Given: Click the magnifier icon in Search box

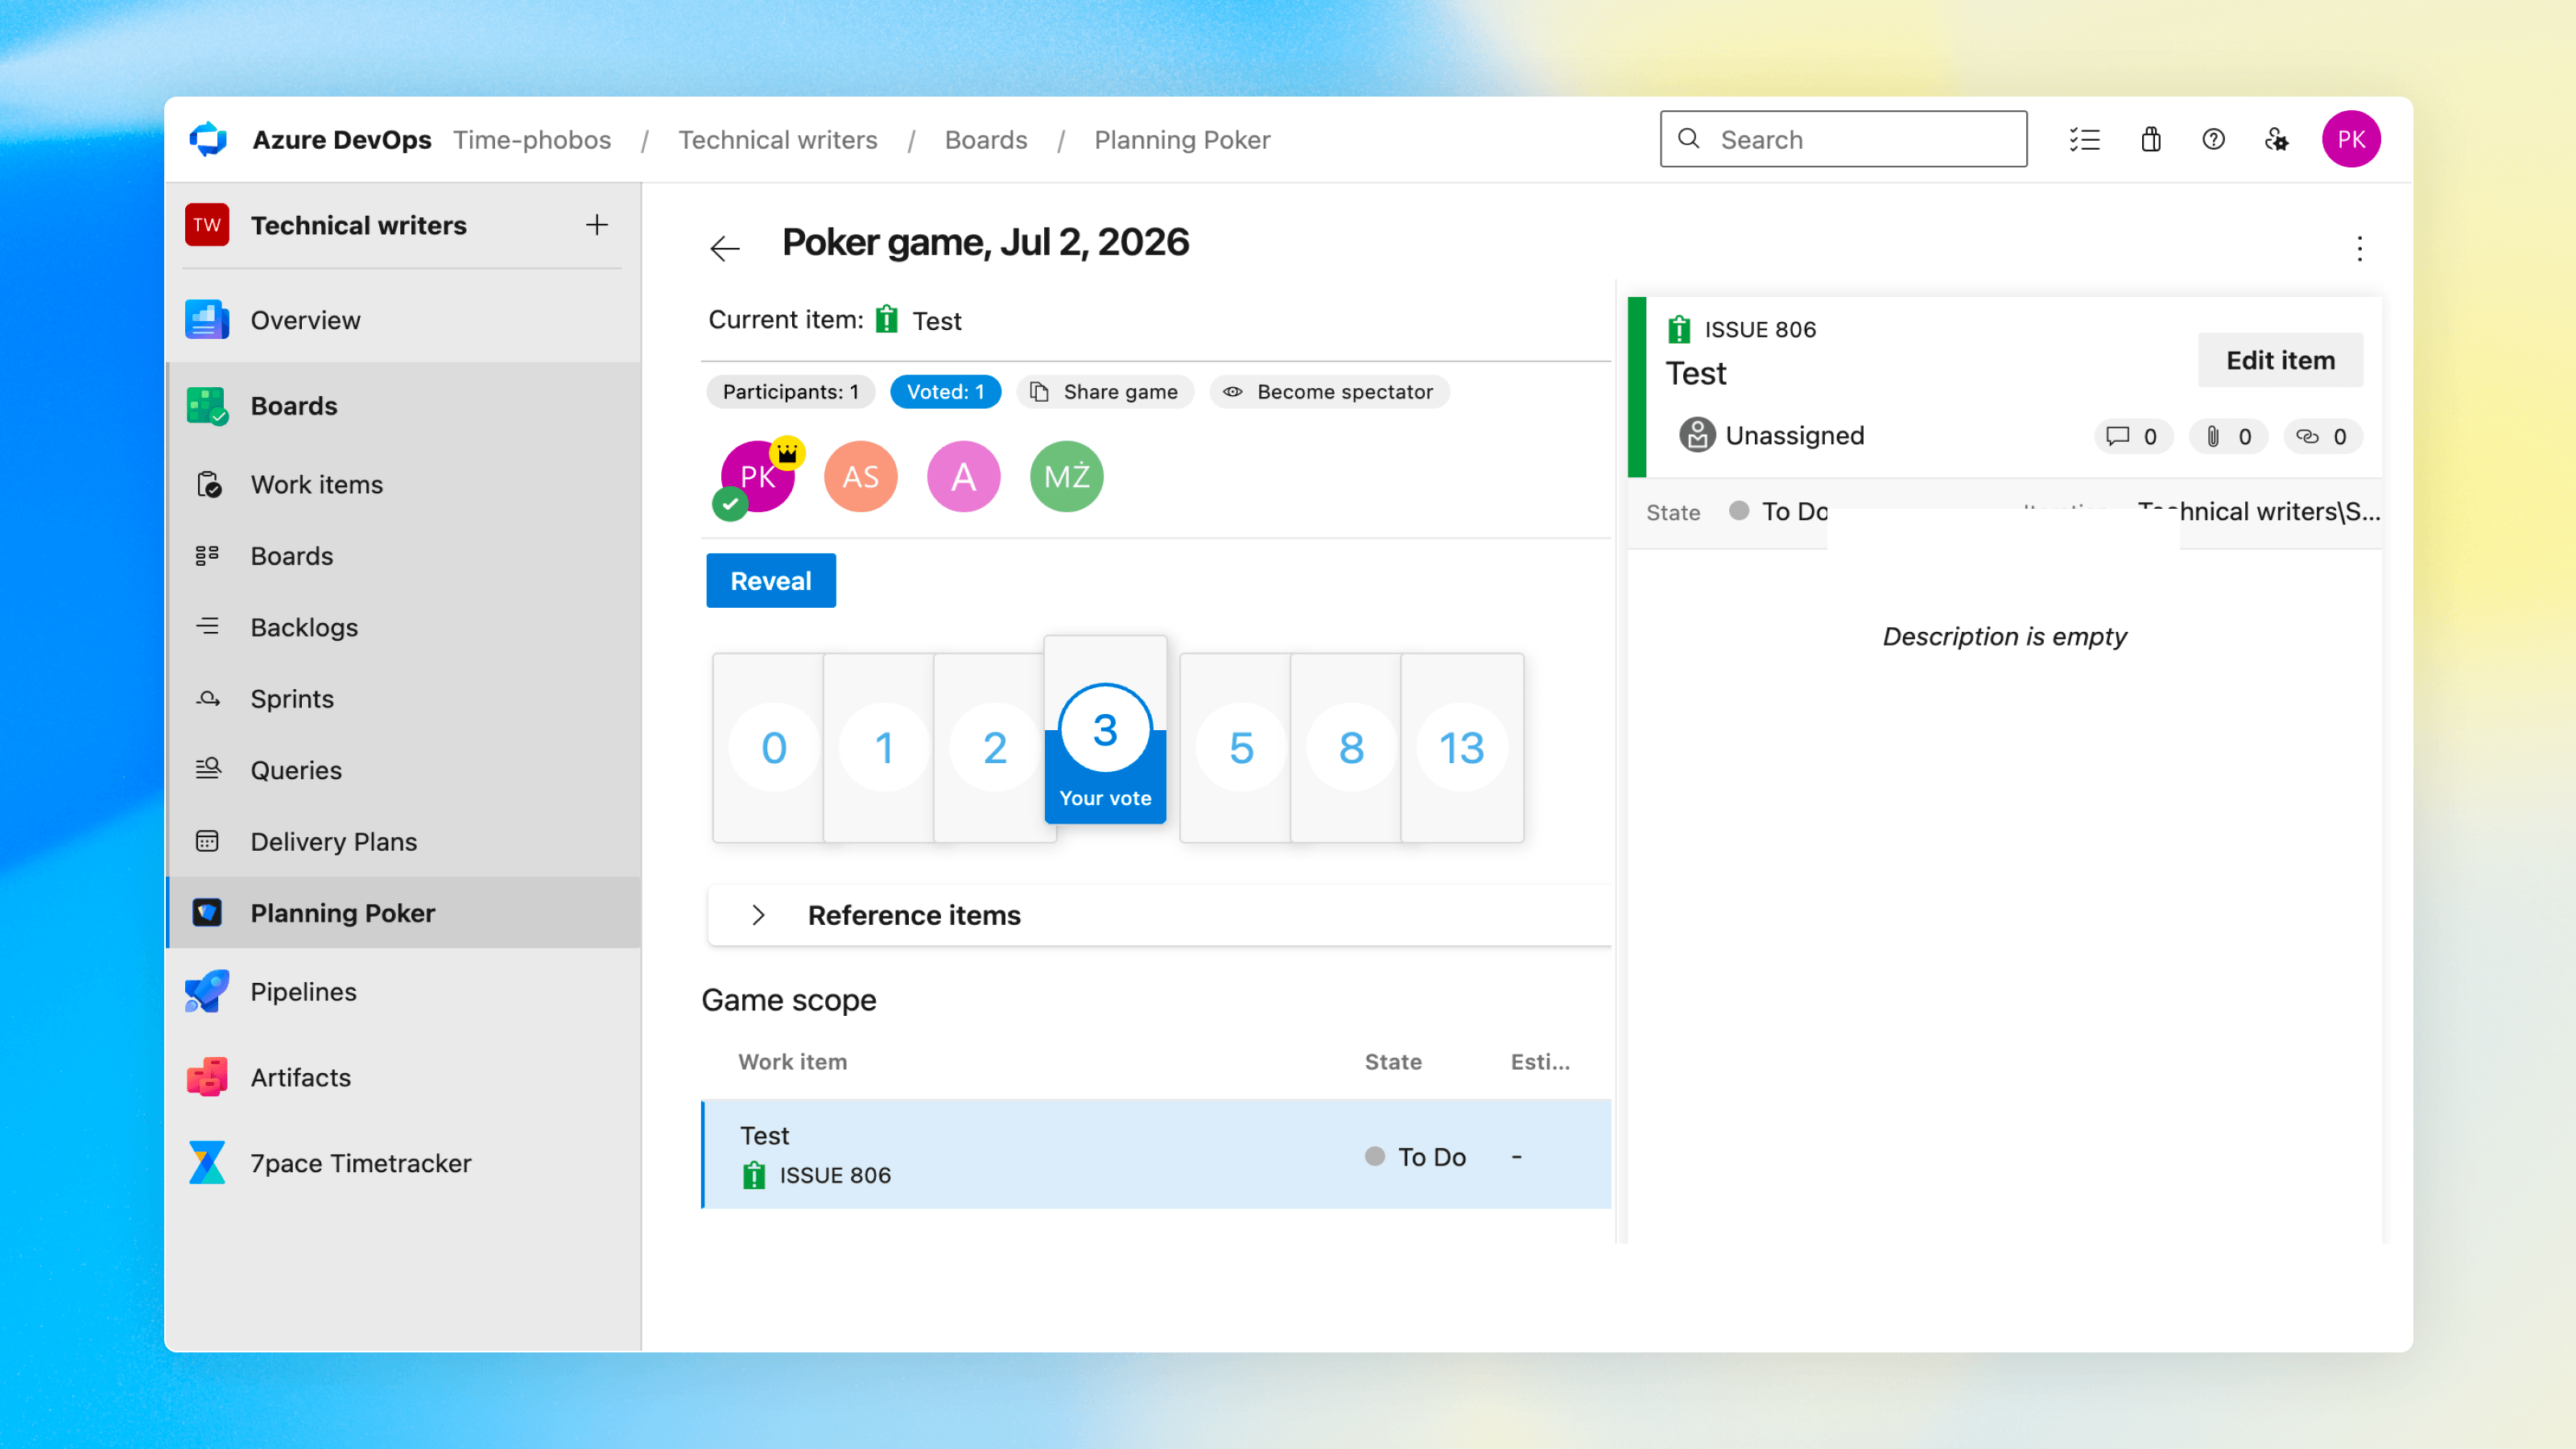Looking at the screenshot, I should click(x=1688, y=138).
